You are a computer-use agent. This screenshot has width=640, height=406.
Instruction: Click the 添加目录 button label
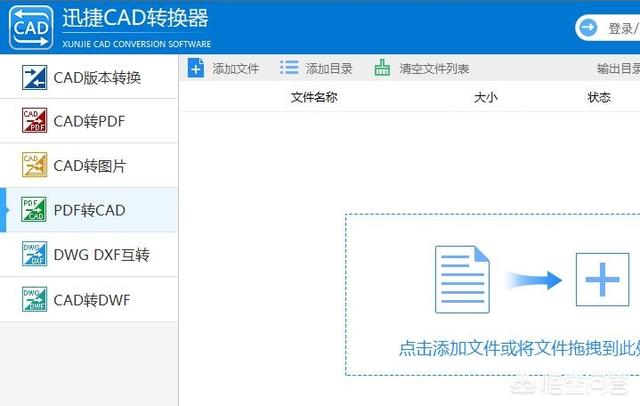pos(329,69)
